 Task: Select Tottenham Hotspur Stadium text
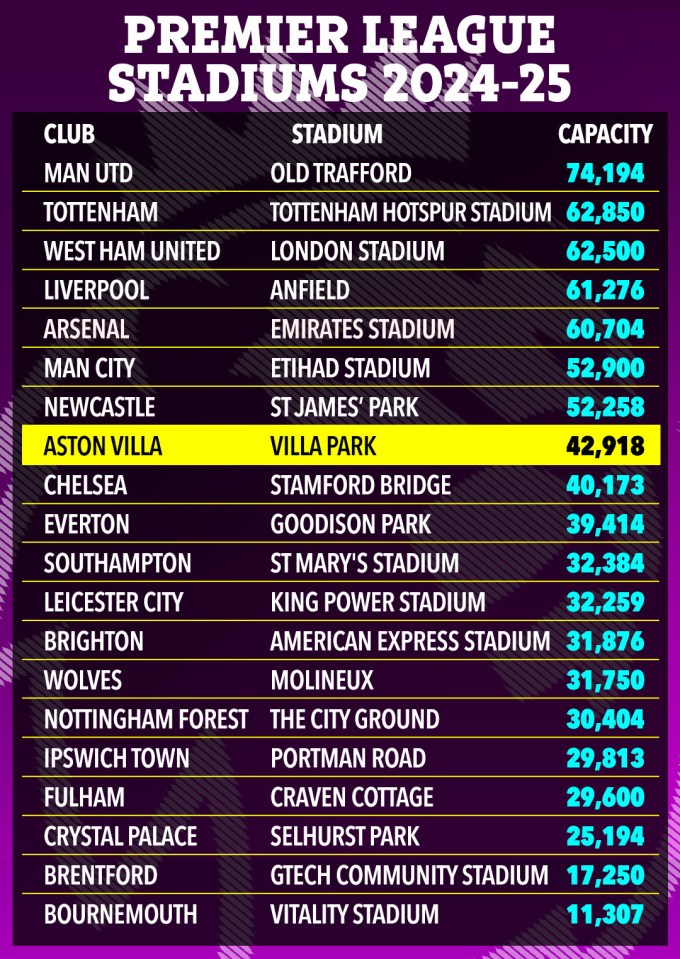[x=411, y=212]
